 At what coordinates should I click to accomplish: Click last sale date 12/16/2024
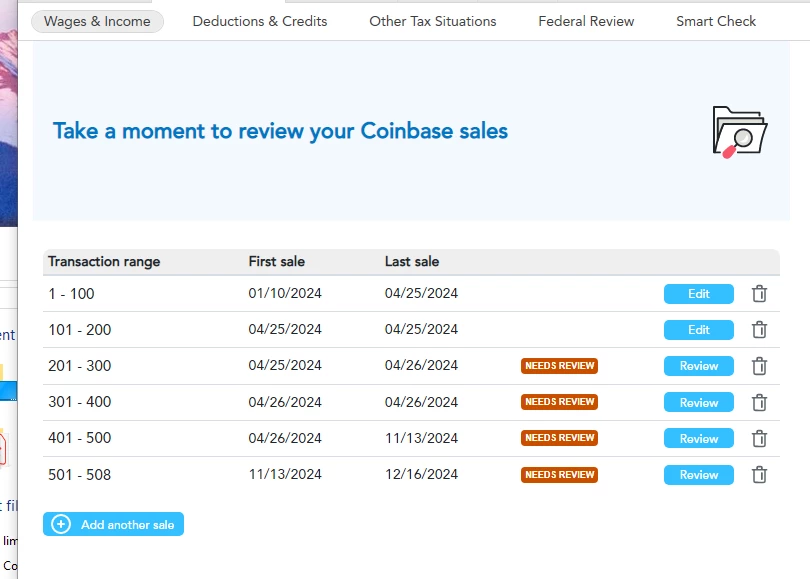pos(421,474)
